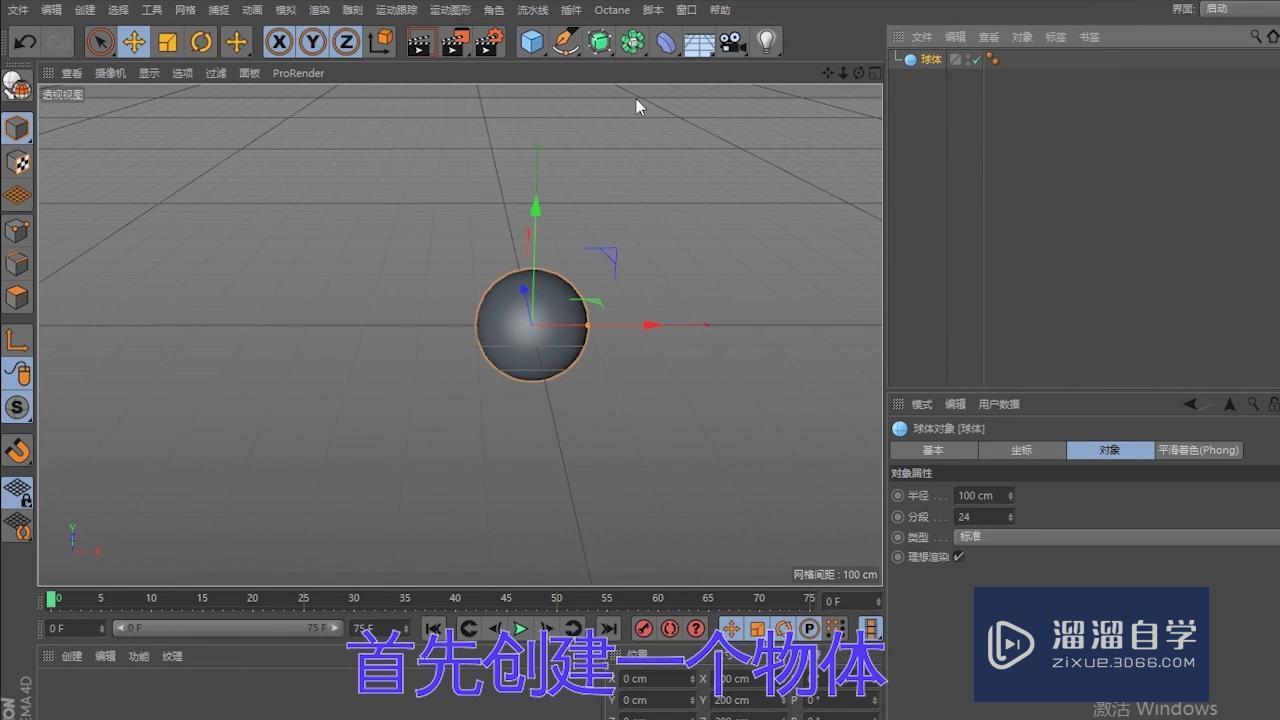Image resolution: width=1280 pixels, height=720 pixels.
Task: Toggle the X axis lock
Action: click(279, 42)
